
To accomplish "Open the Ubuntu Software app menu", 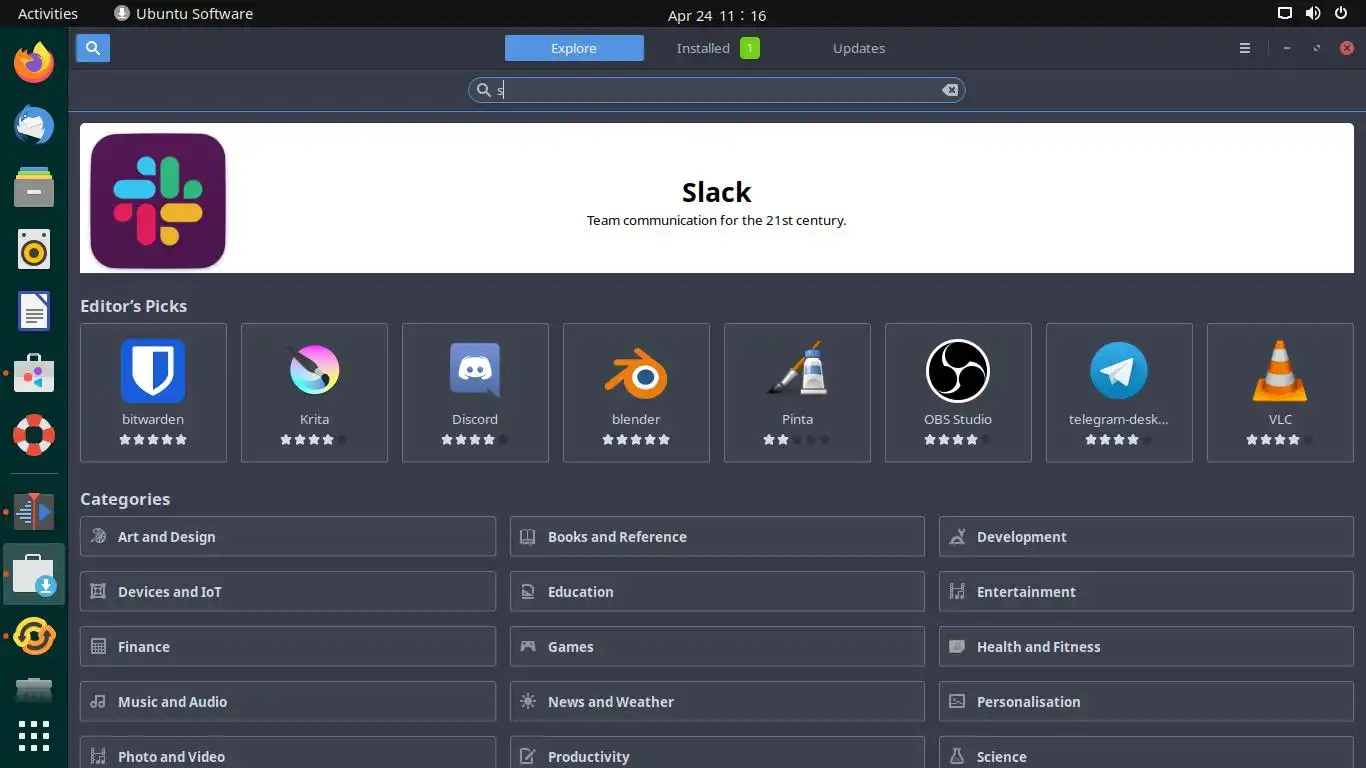I will tap(183, 14).
